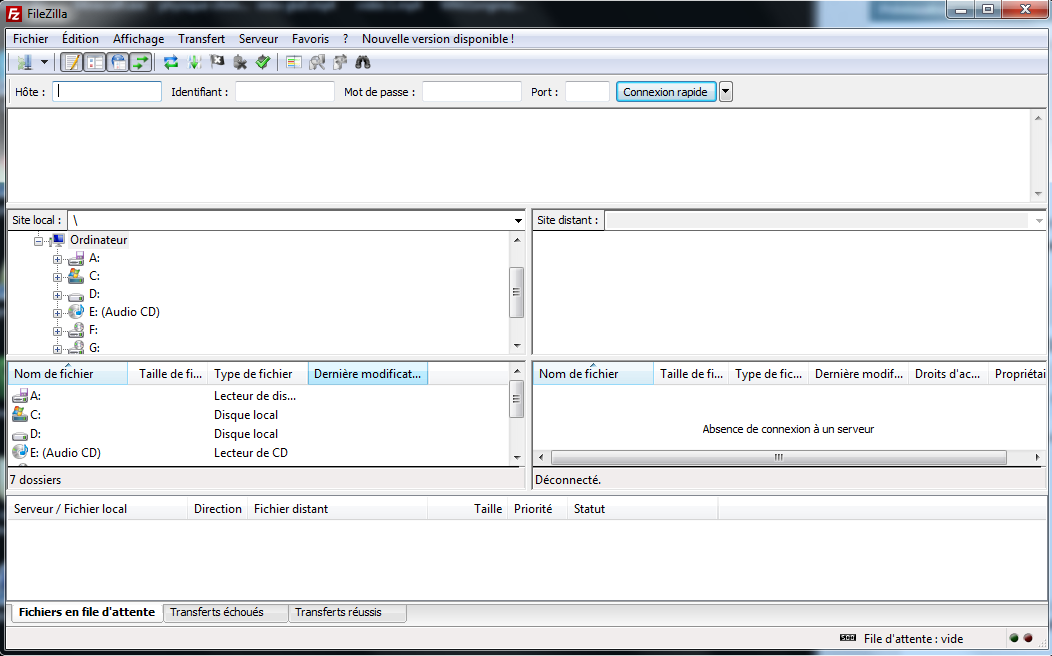Image resolution: width=1052 pixels, height=656 pixels.
Task: Open file search binoculars icon
Action: click(x=363, y=62)
